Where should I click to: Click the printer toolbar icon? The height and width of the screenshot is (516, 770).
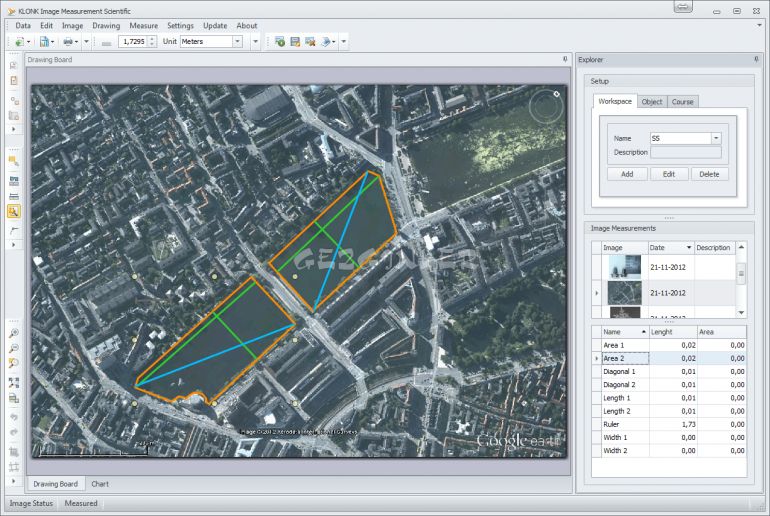pos(68,42)
